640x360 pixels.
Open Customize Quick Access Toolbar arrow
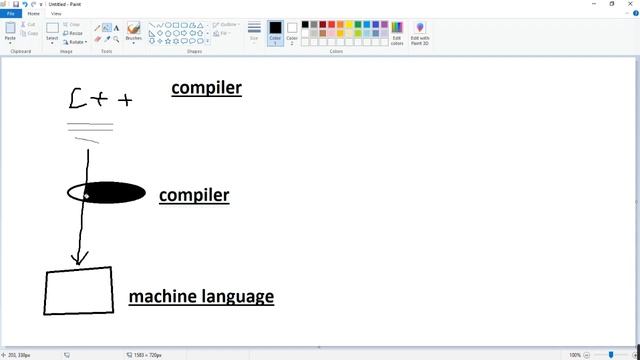[41, 4]
